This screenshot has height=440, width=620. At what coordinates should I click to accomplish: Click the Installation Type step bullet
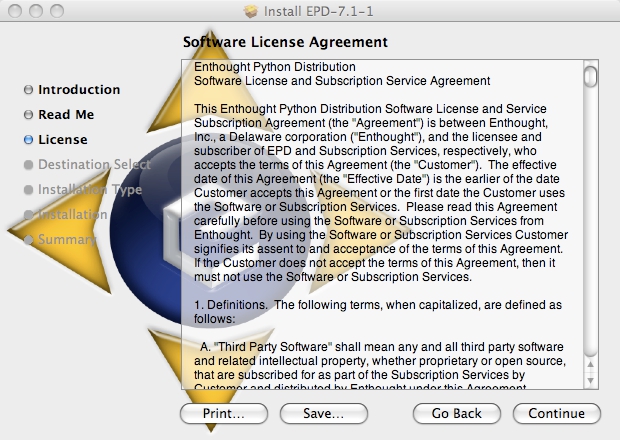(28, 190)
